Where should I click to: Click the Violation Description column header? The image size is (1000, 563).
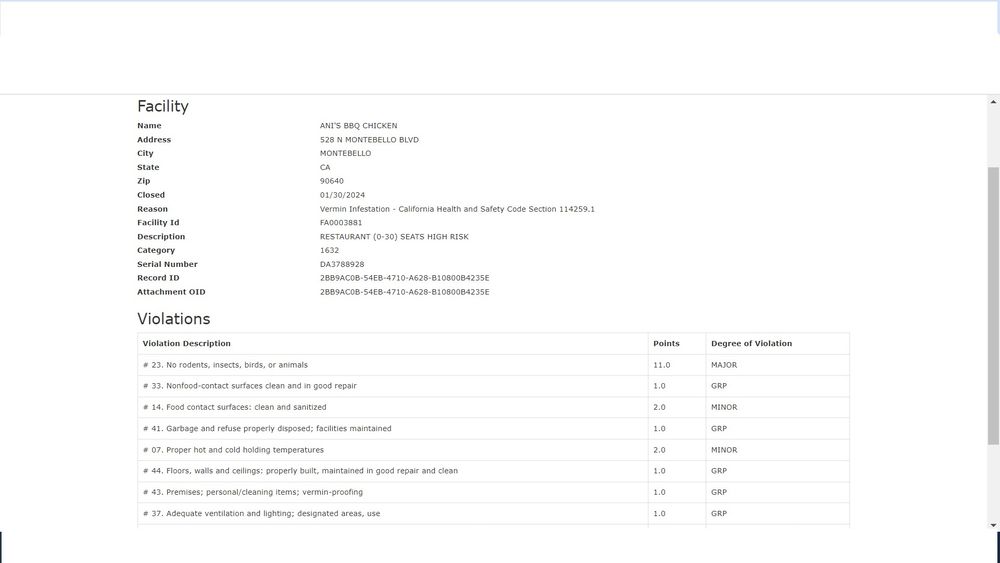(187, 343)
